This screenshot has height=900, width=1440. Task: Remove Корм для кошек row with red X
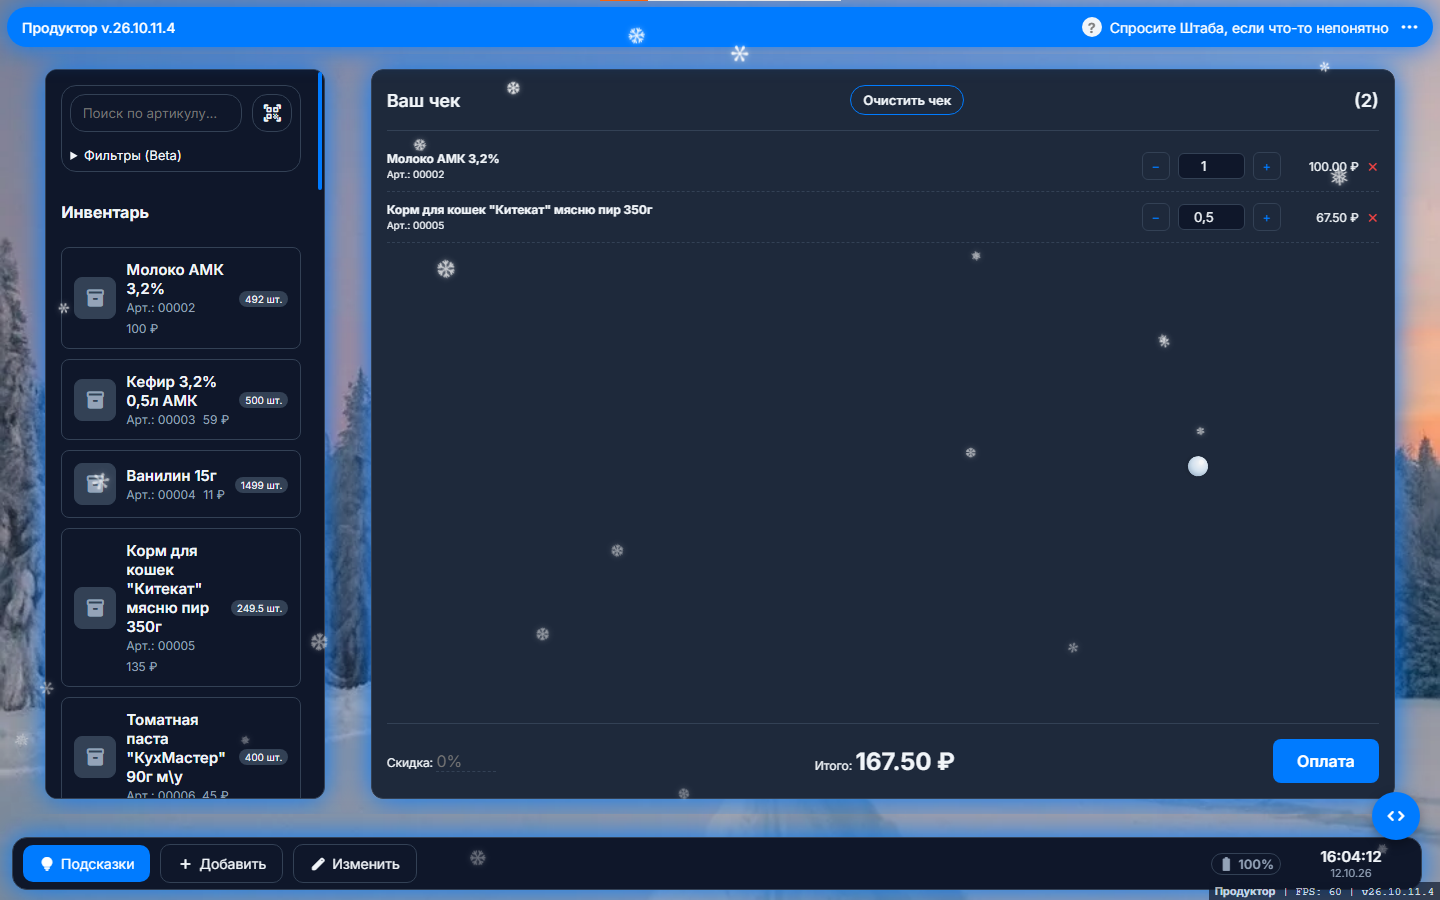pos(1373,218)
